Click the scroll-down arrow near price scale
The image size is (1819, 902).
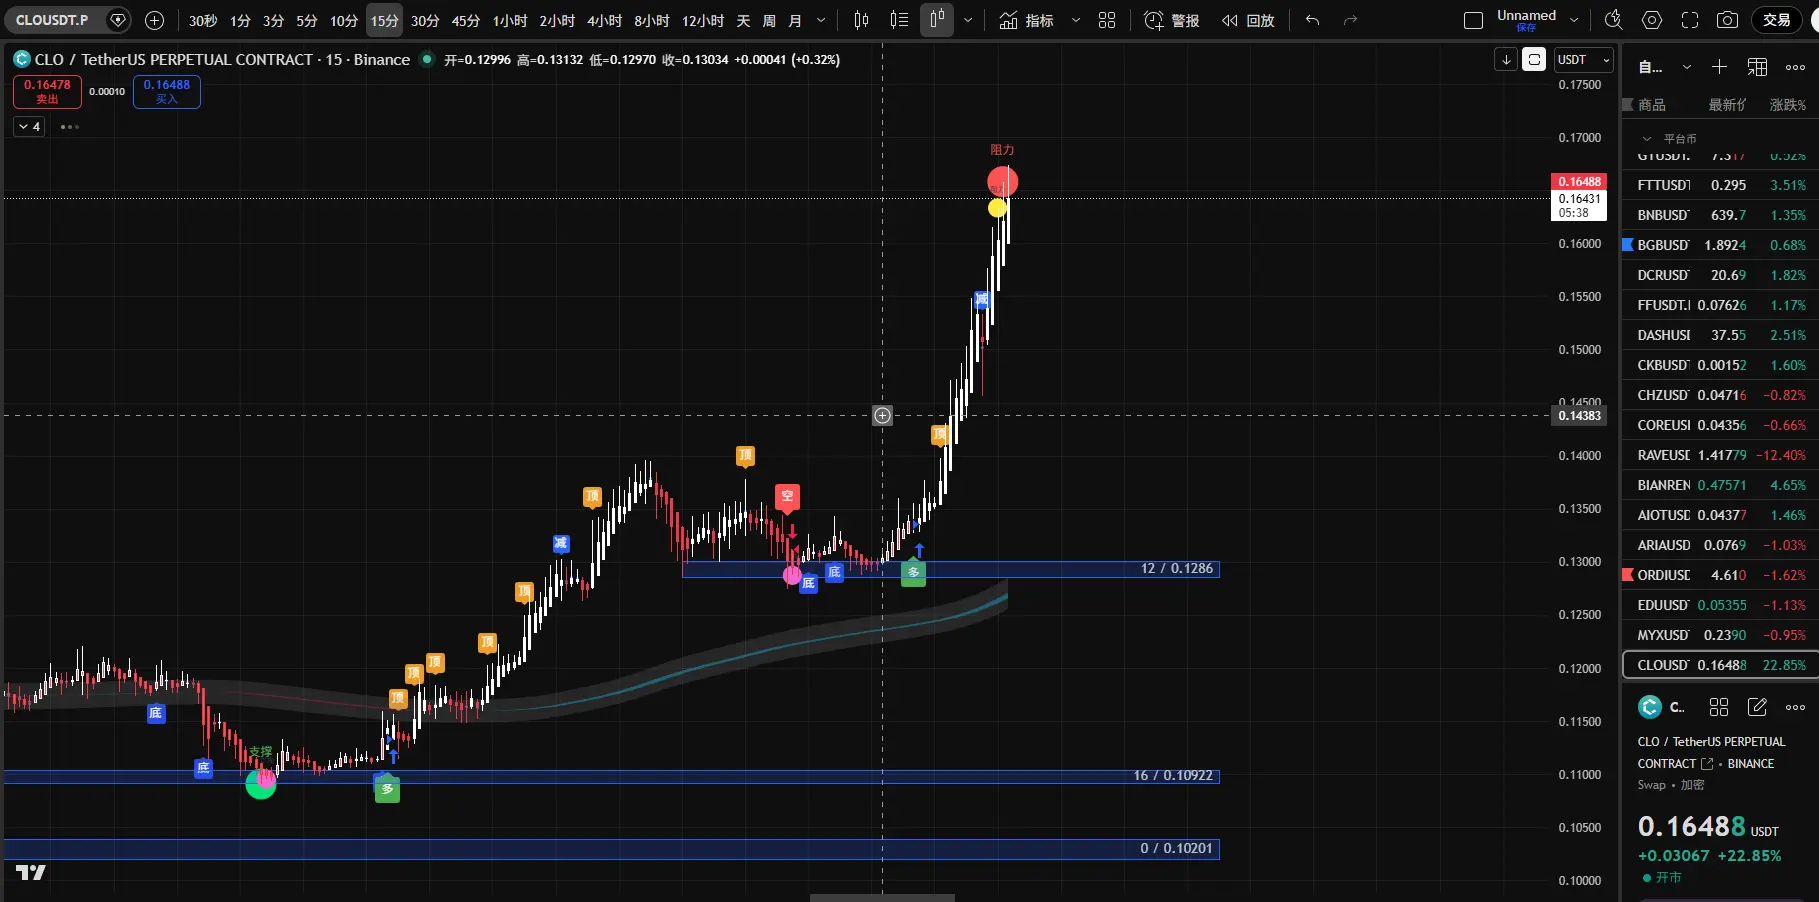tap(1506, 60)
